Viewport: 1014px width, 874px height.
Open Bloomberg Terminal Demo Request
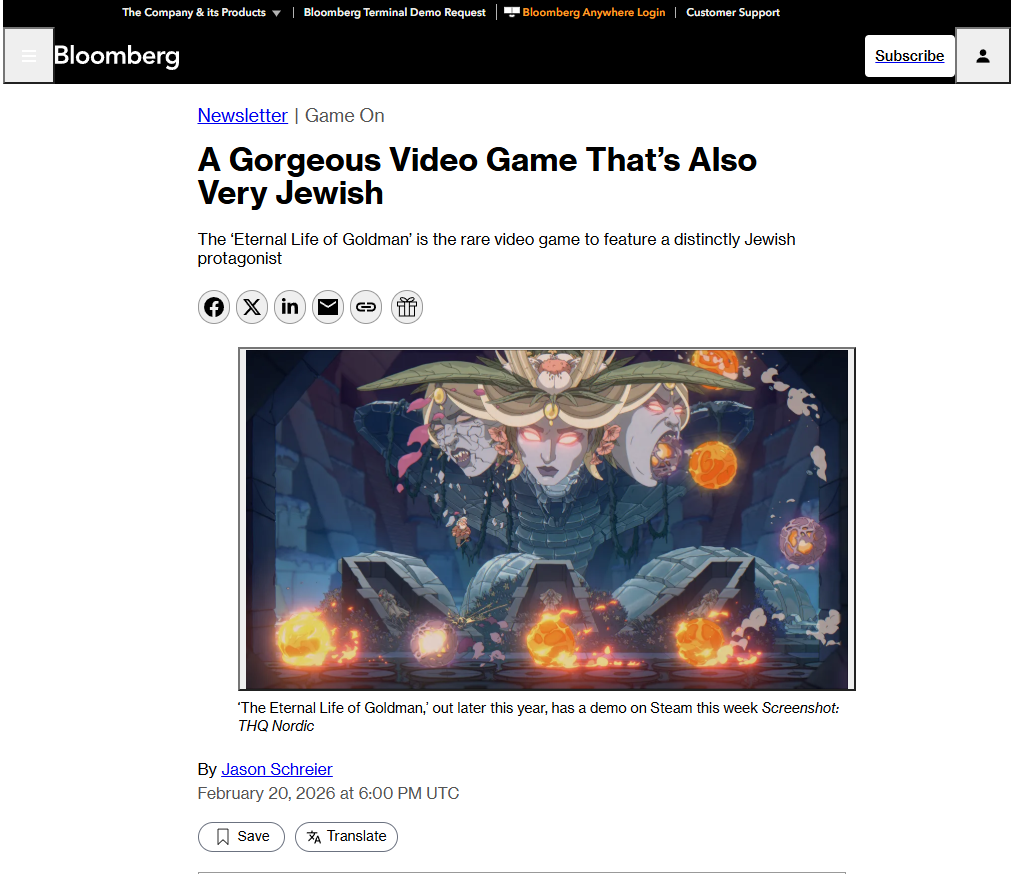pyautogui.click(x=394, y=12)
